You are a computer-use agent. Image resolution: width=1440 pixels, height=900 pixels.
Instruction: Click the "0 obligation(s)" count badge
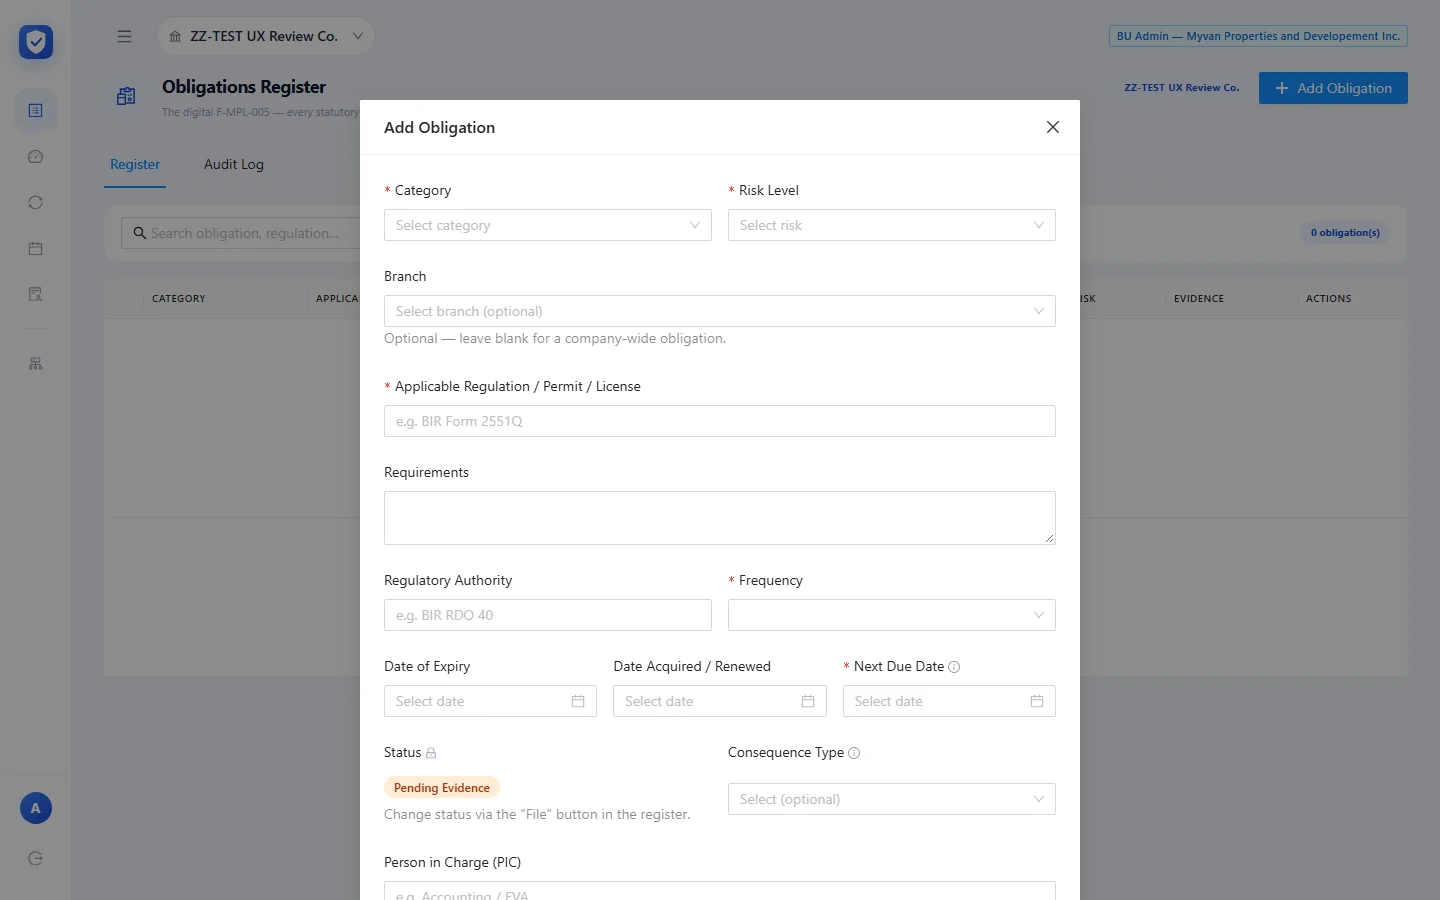pyautogui.click(x=1345, y=233)
